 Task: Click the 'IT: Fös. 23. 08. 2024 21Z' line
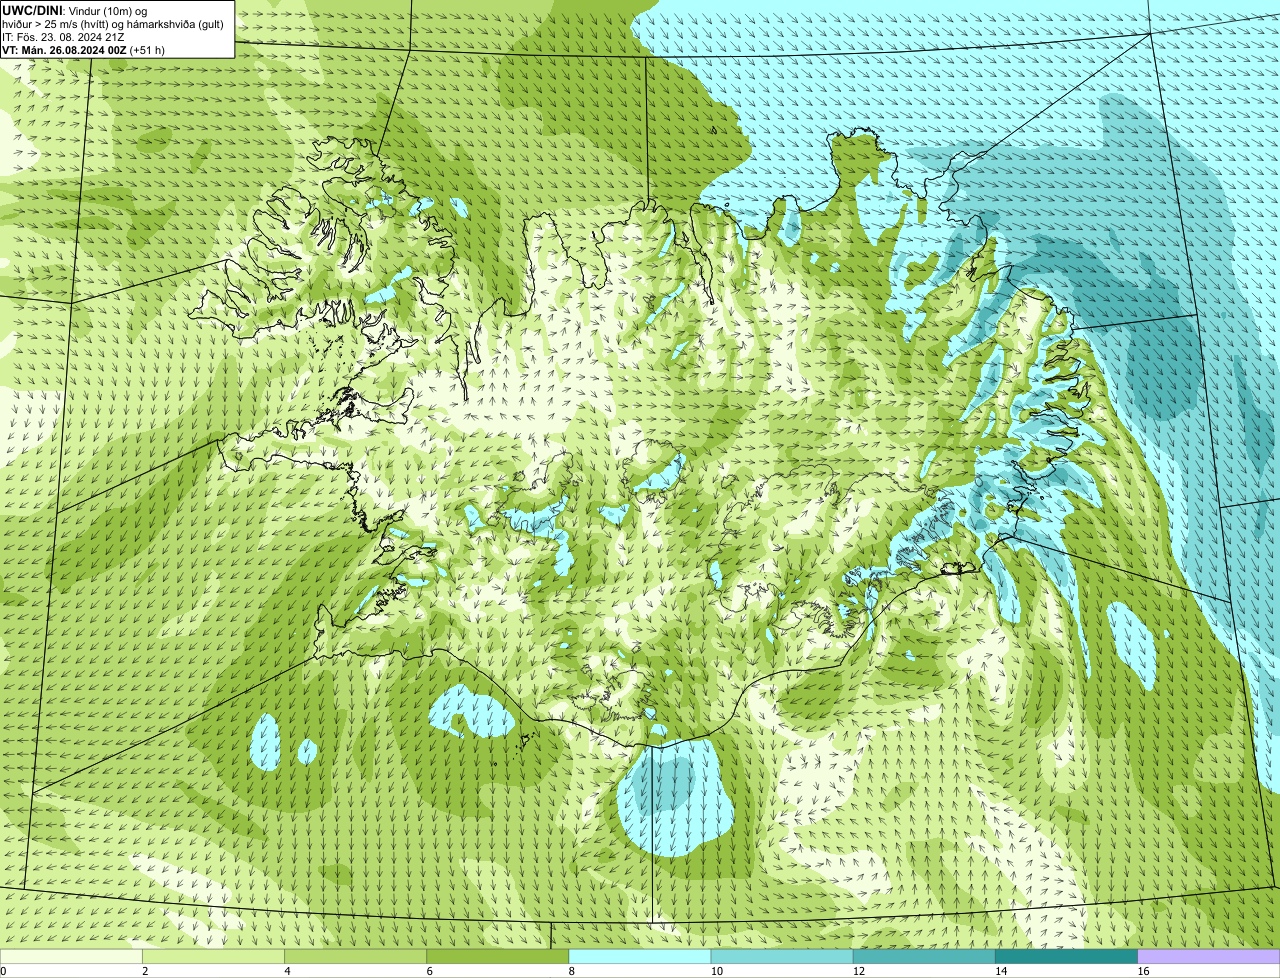(64, 36)
